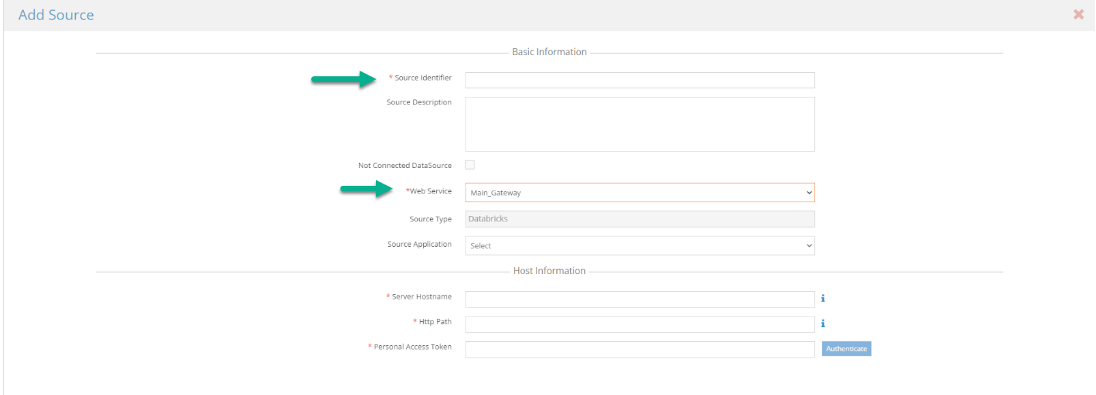Click the Personal Access Token field
This screenshot has height=395, width=1096.
tap(640, 349)
